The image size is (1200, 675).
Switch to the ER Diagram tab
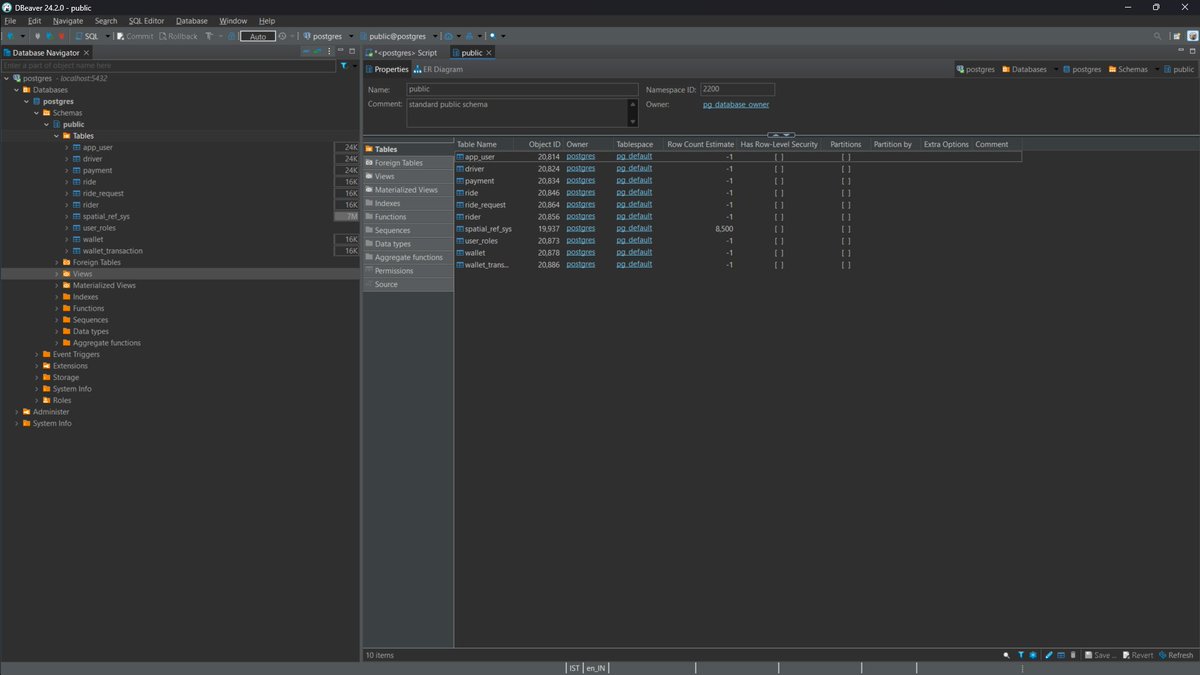438,70
